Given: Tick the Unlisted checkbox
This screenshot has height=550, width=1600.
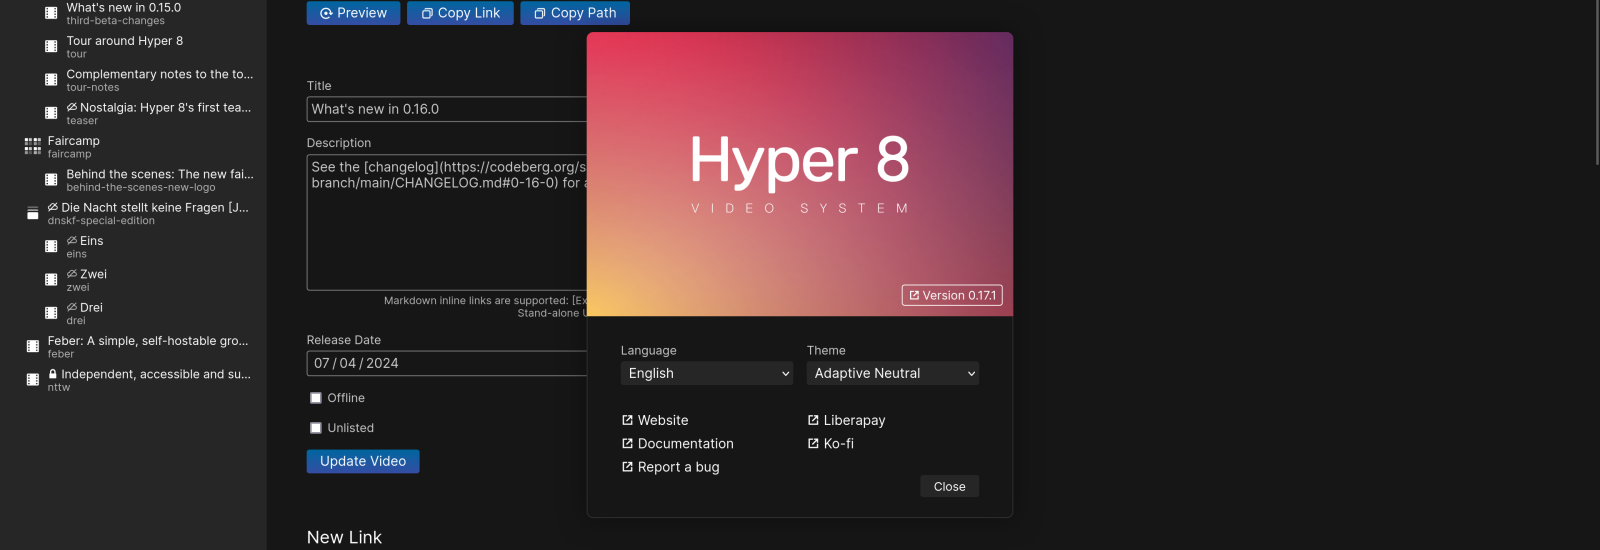Looking at the screenshot, I should pos(316,428).
